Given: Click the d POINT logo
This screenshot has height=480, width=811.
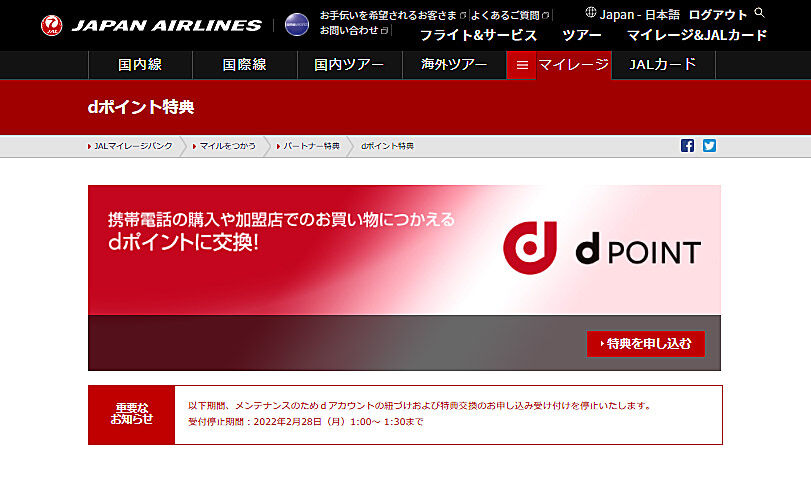Looking at the screenshot, I should pyautogui.click(x=602, y=250).
